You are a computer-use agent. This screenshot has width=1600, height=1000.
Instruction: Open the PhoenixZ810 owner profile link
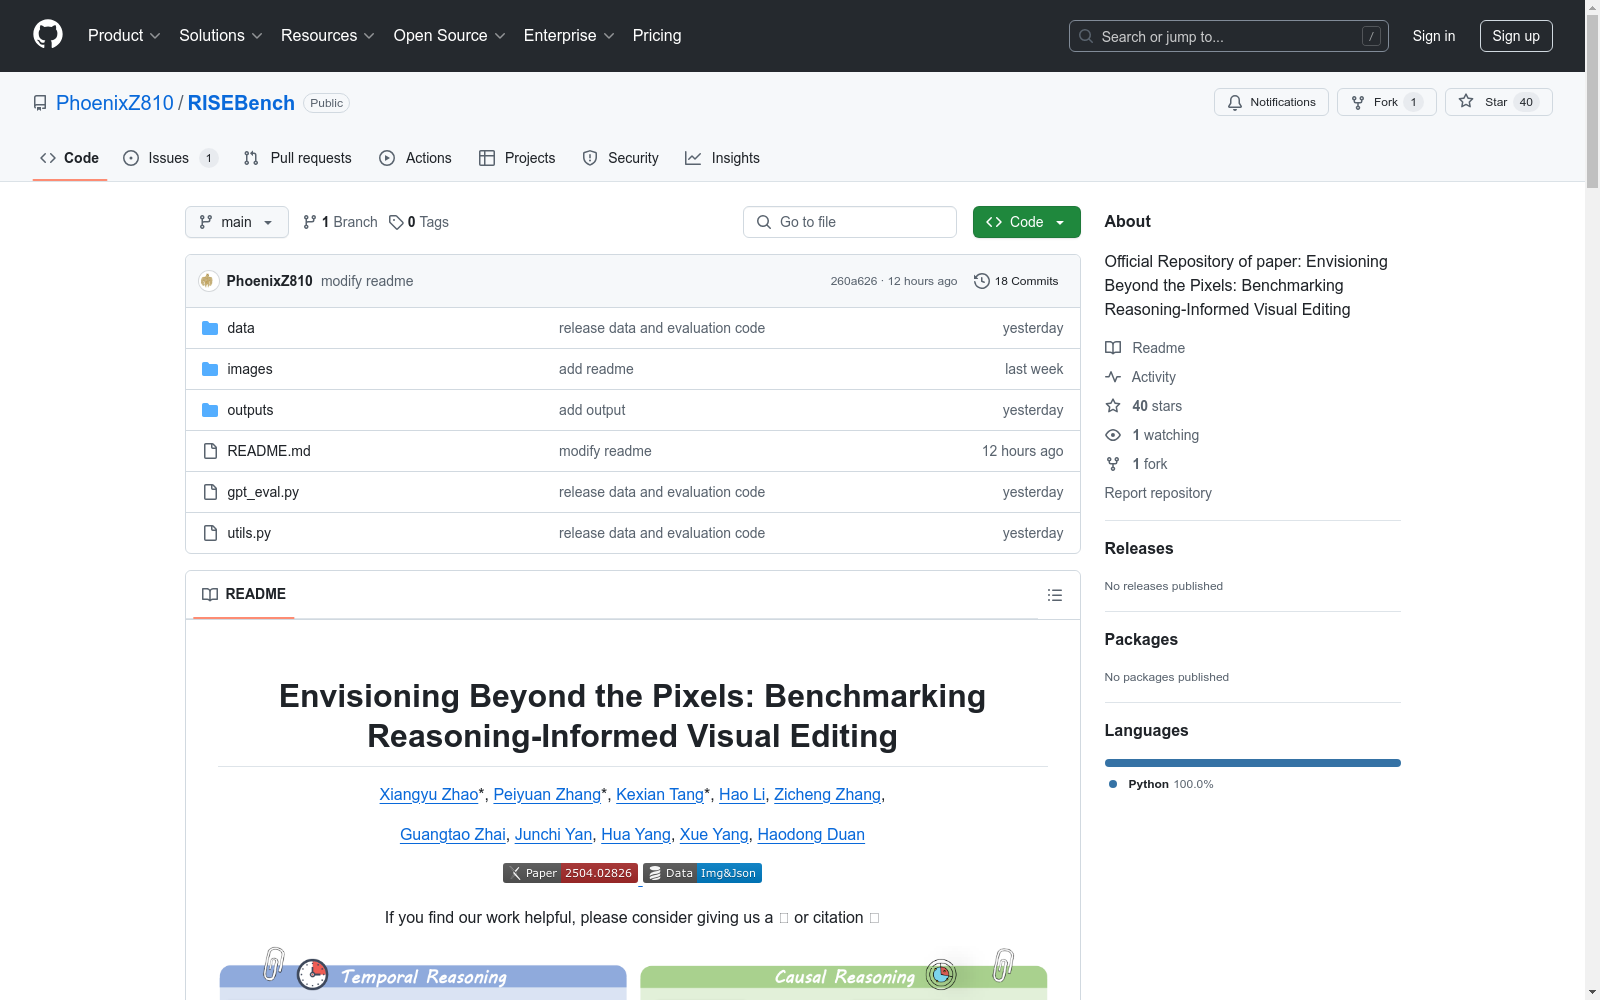(115, 103)
